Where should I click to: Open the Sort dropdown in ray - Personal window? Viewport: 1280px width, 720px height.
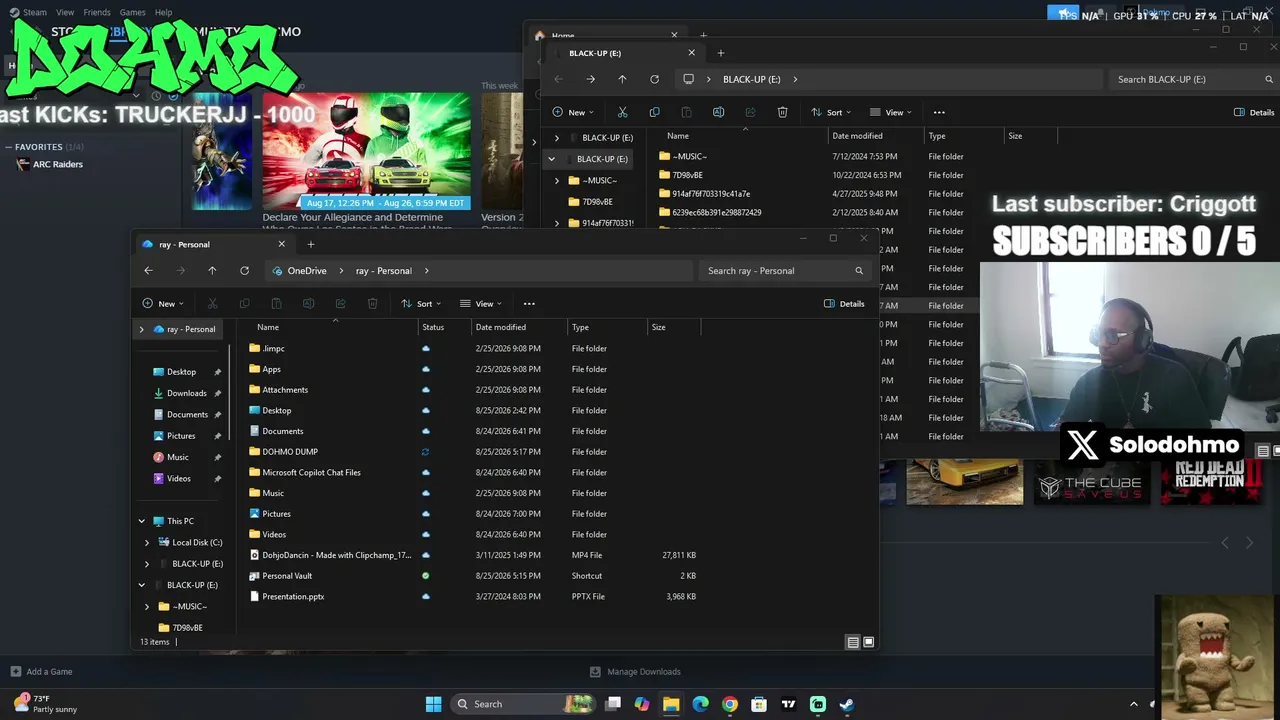pyautogui.click(x=421, y=304)
